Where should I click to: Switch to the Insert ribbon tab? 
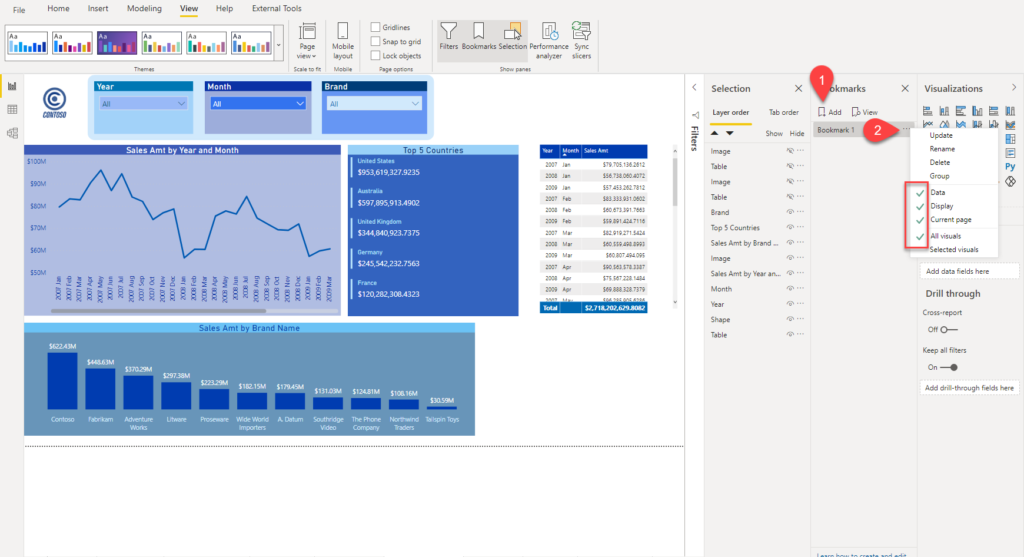point(98,8)
